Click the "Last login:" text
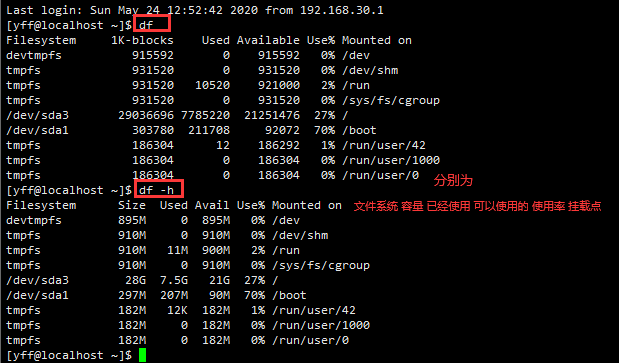Viewport: 619px width, 363px height. click(x=44, y=10)
